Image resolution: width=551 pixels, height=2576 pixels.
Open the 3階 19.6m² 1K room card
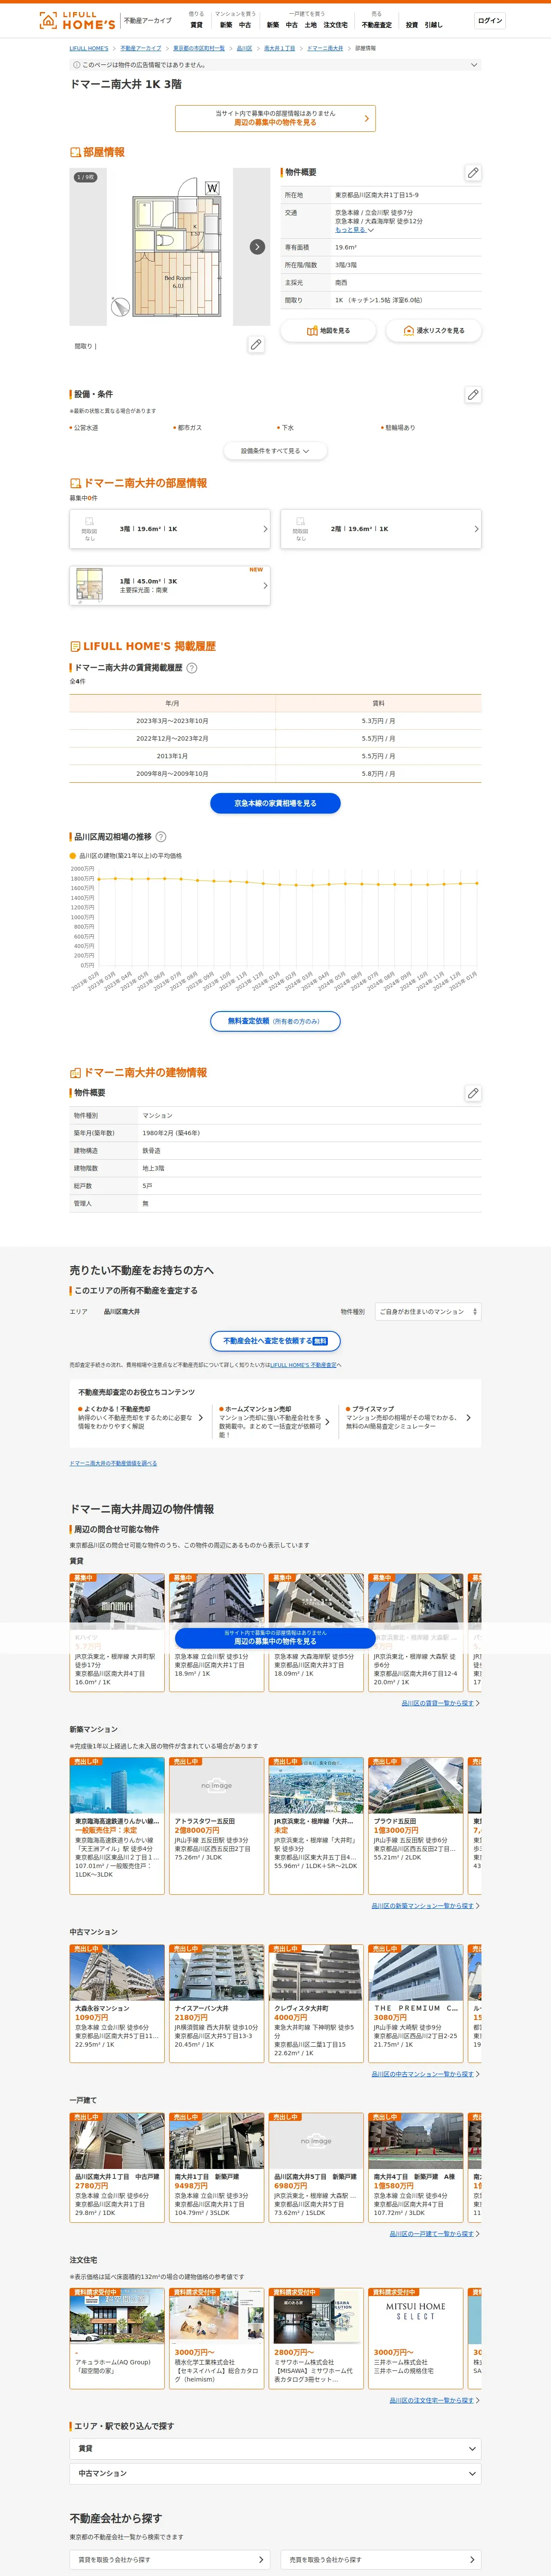[170, 529]
